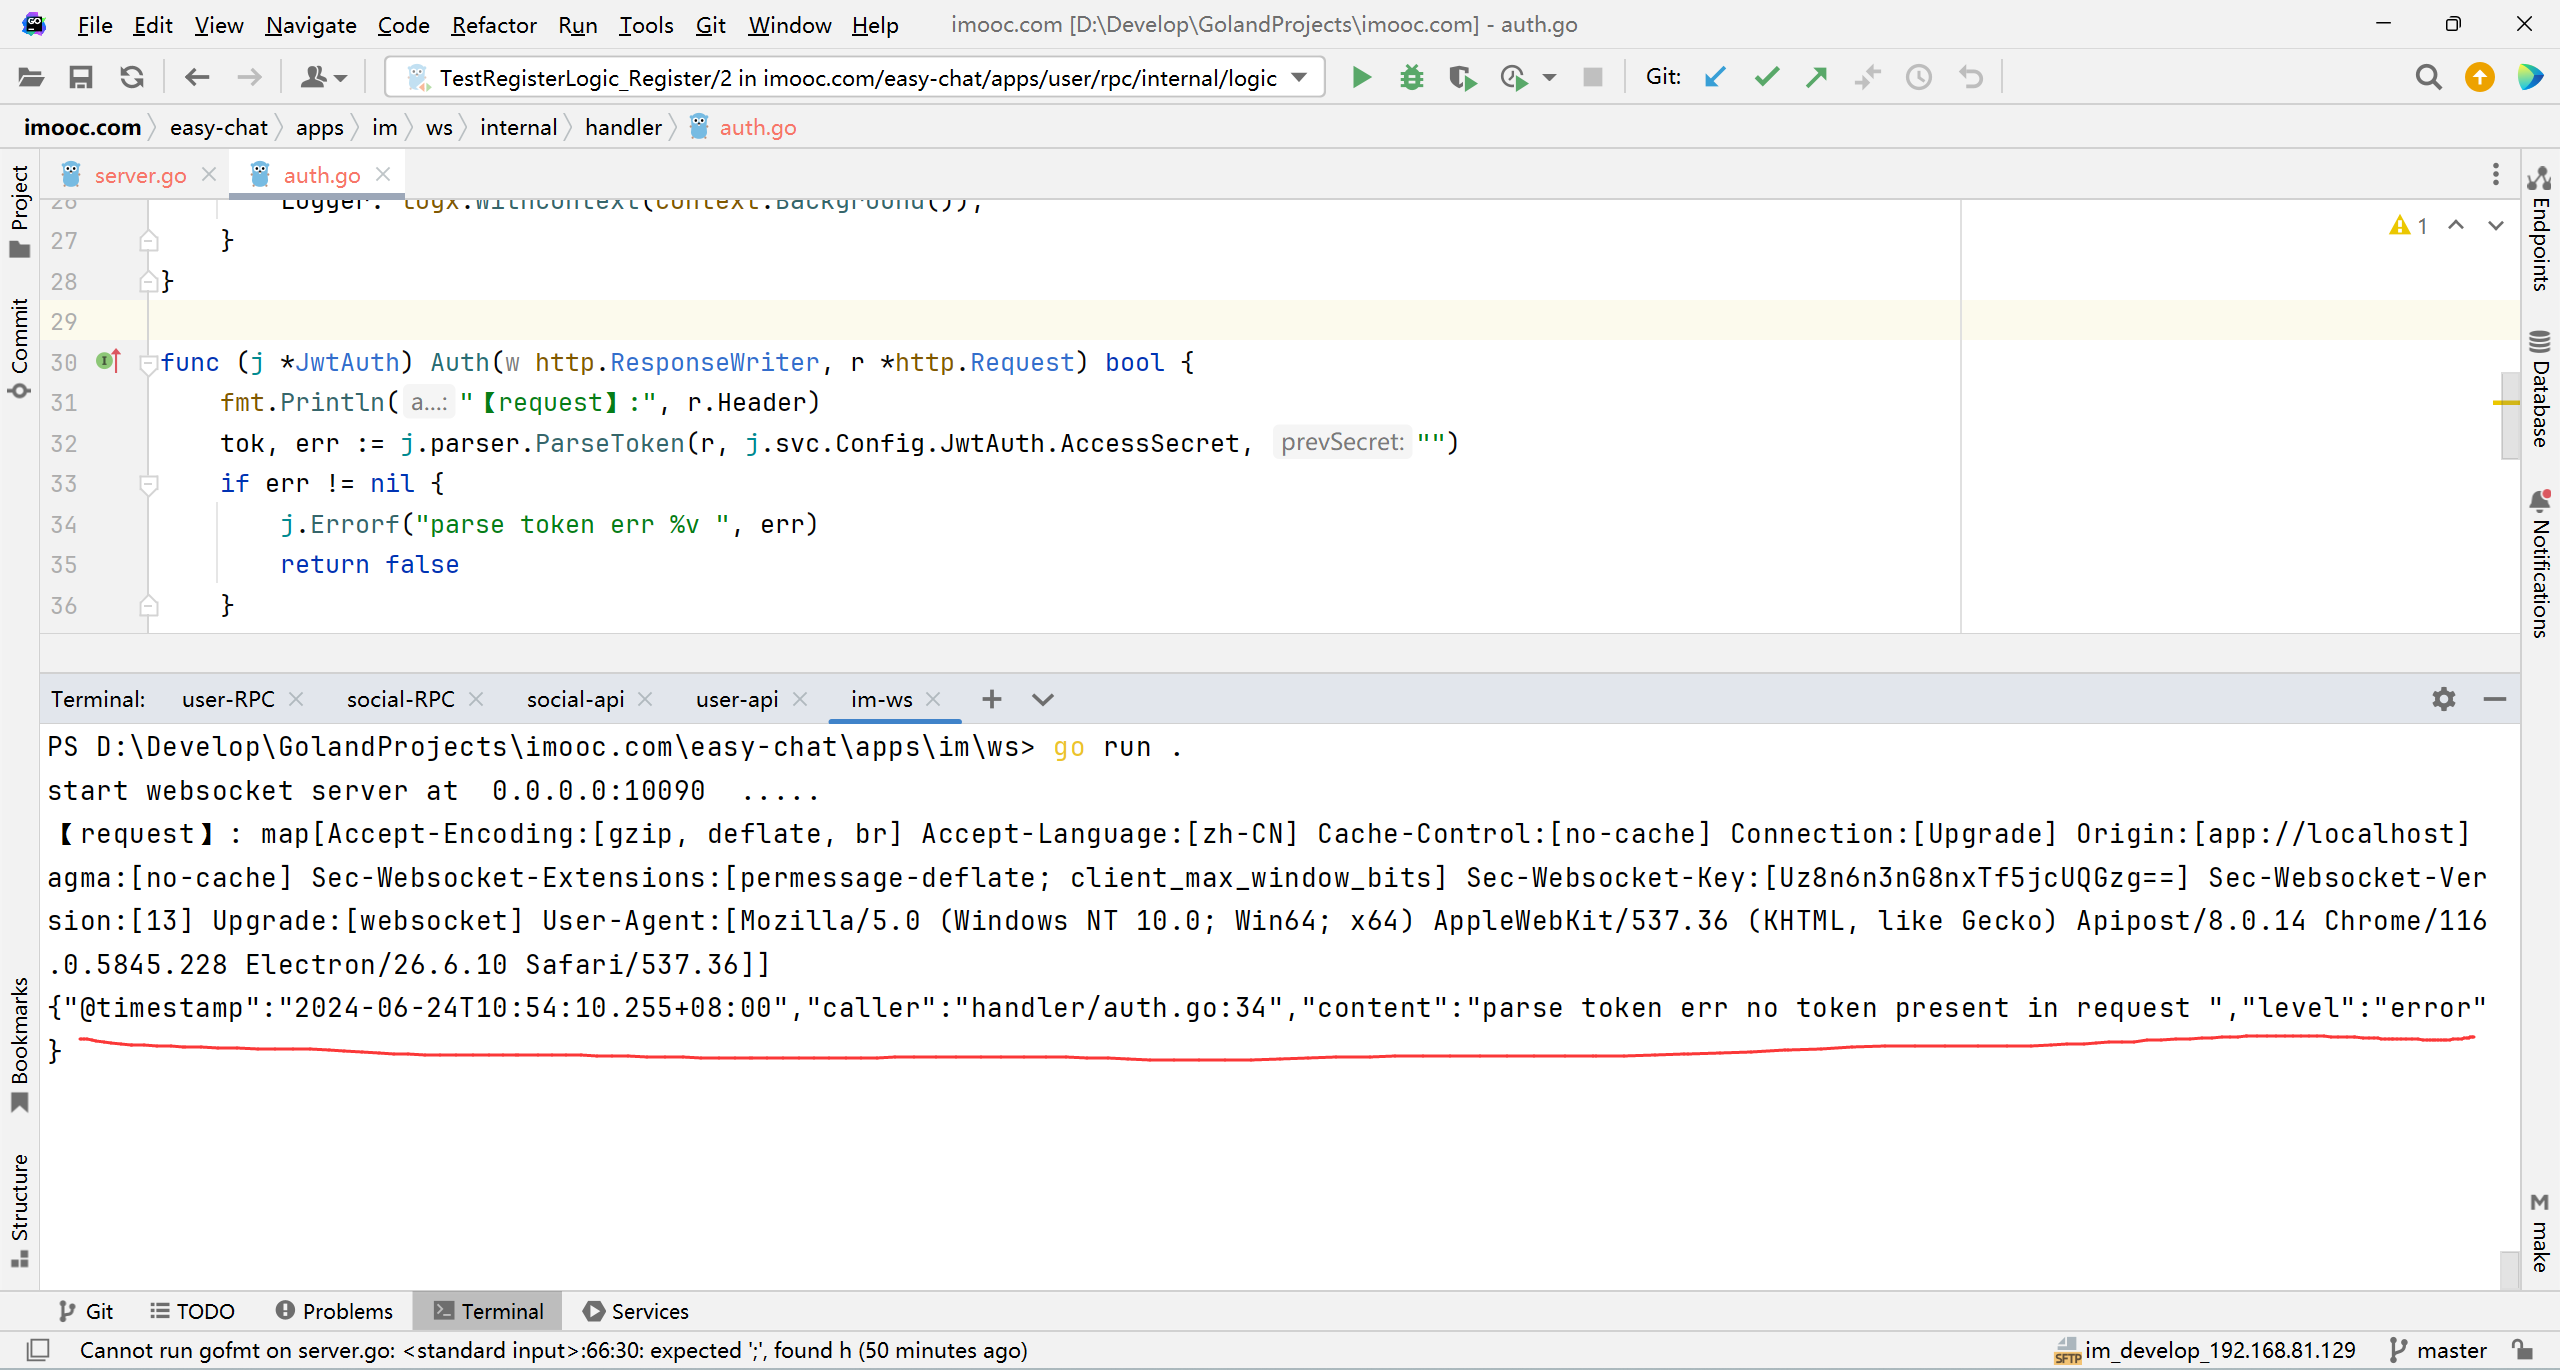This screenshot has width=2560, height=1370.
Task: Rollback changes with undo icon
Action: (x=1970, y=77)
